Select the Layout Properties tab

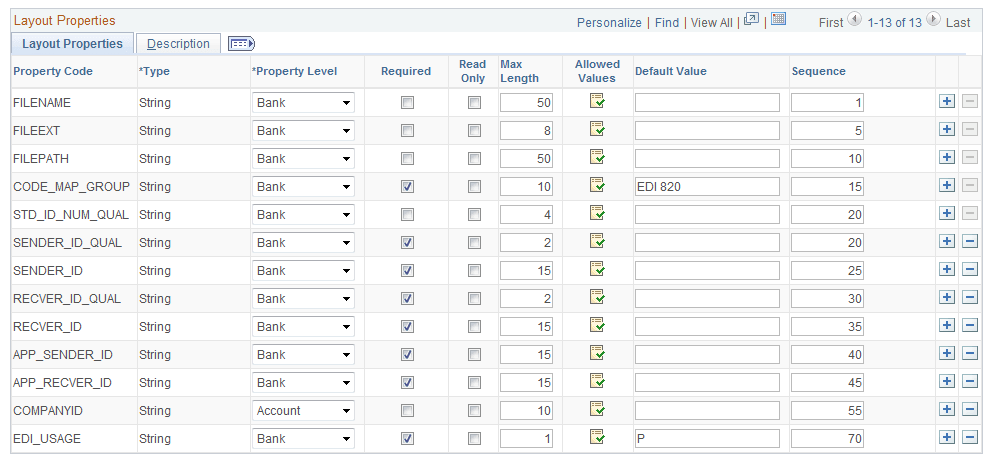72,44
